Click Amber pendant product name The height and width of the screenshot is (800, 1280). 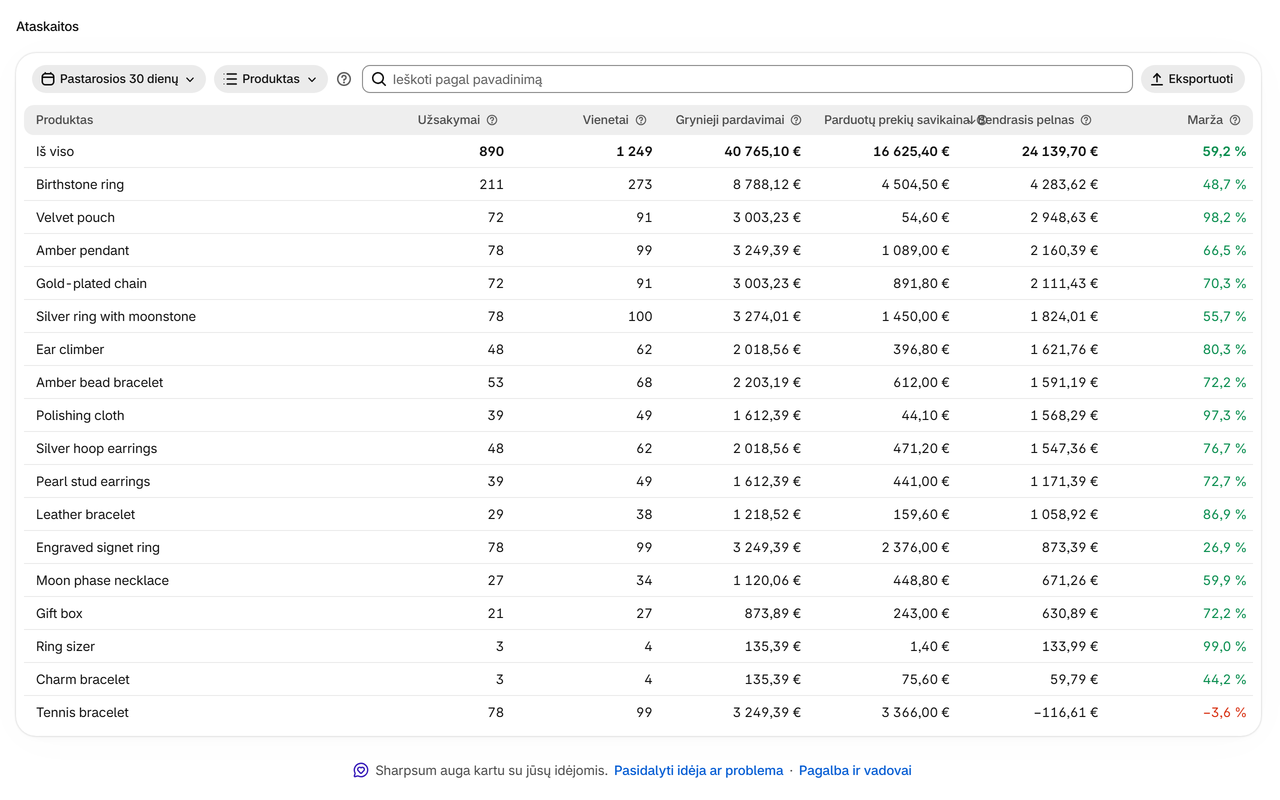pyautogui.click(x=82, y=250)
